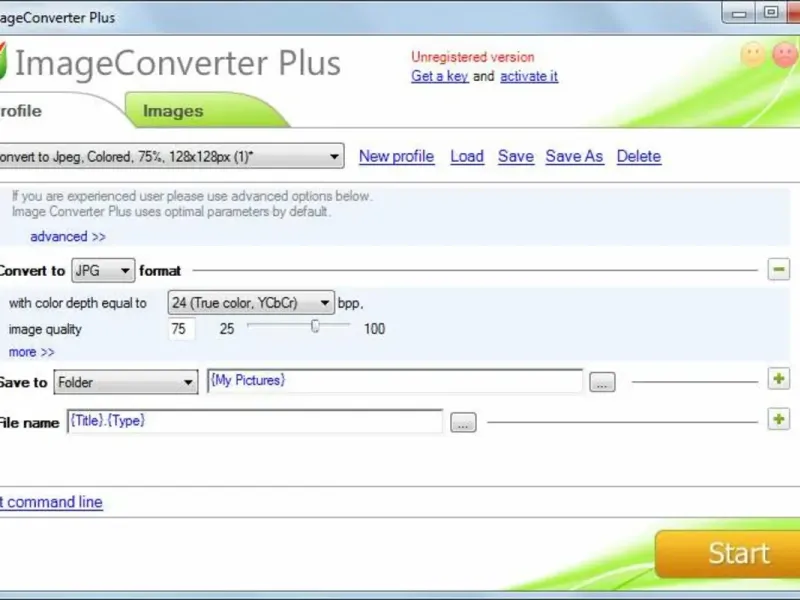Browse for Save to folder with ellipsis button
The image size is (800, 600).
click(x=602, y=382)
